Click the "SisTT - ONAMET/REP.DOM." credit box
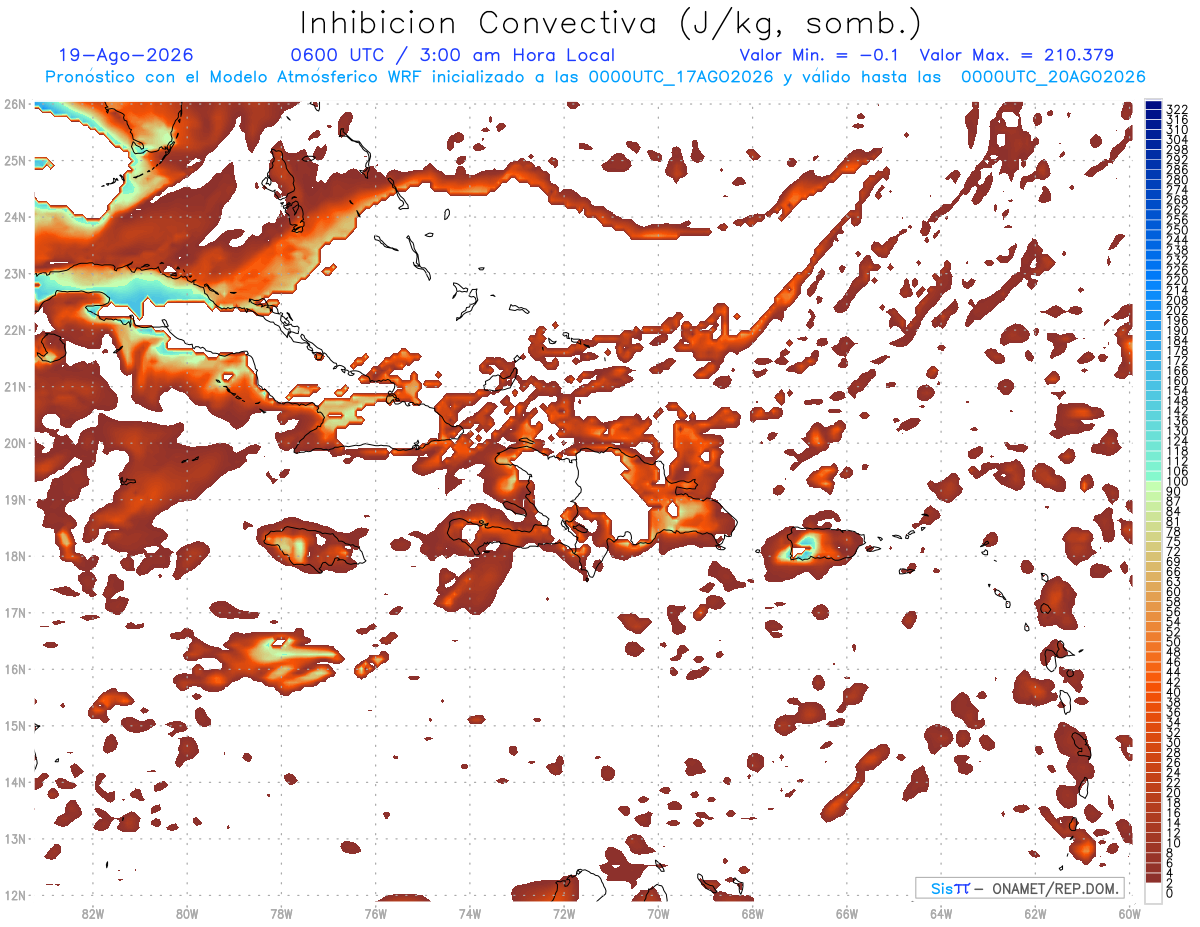Viewport: 1200px width, 927px height. click(x=1020, y=888)
